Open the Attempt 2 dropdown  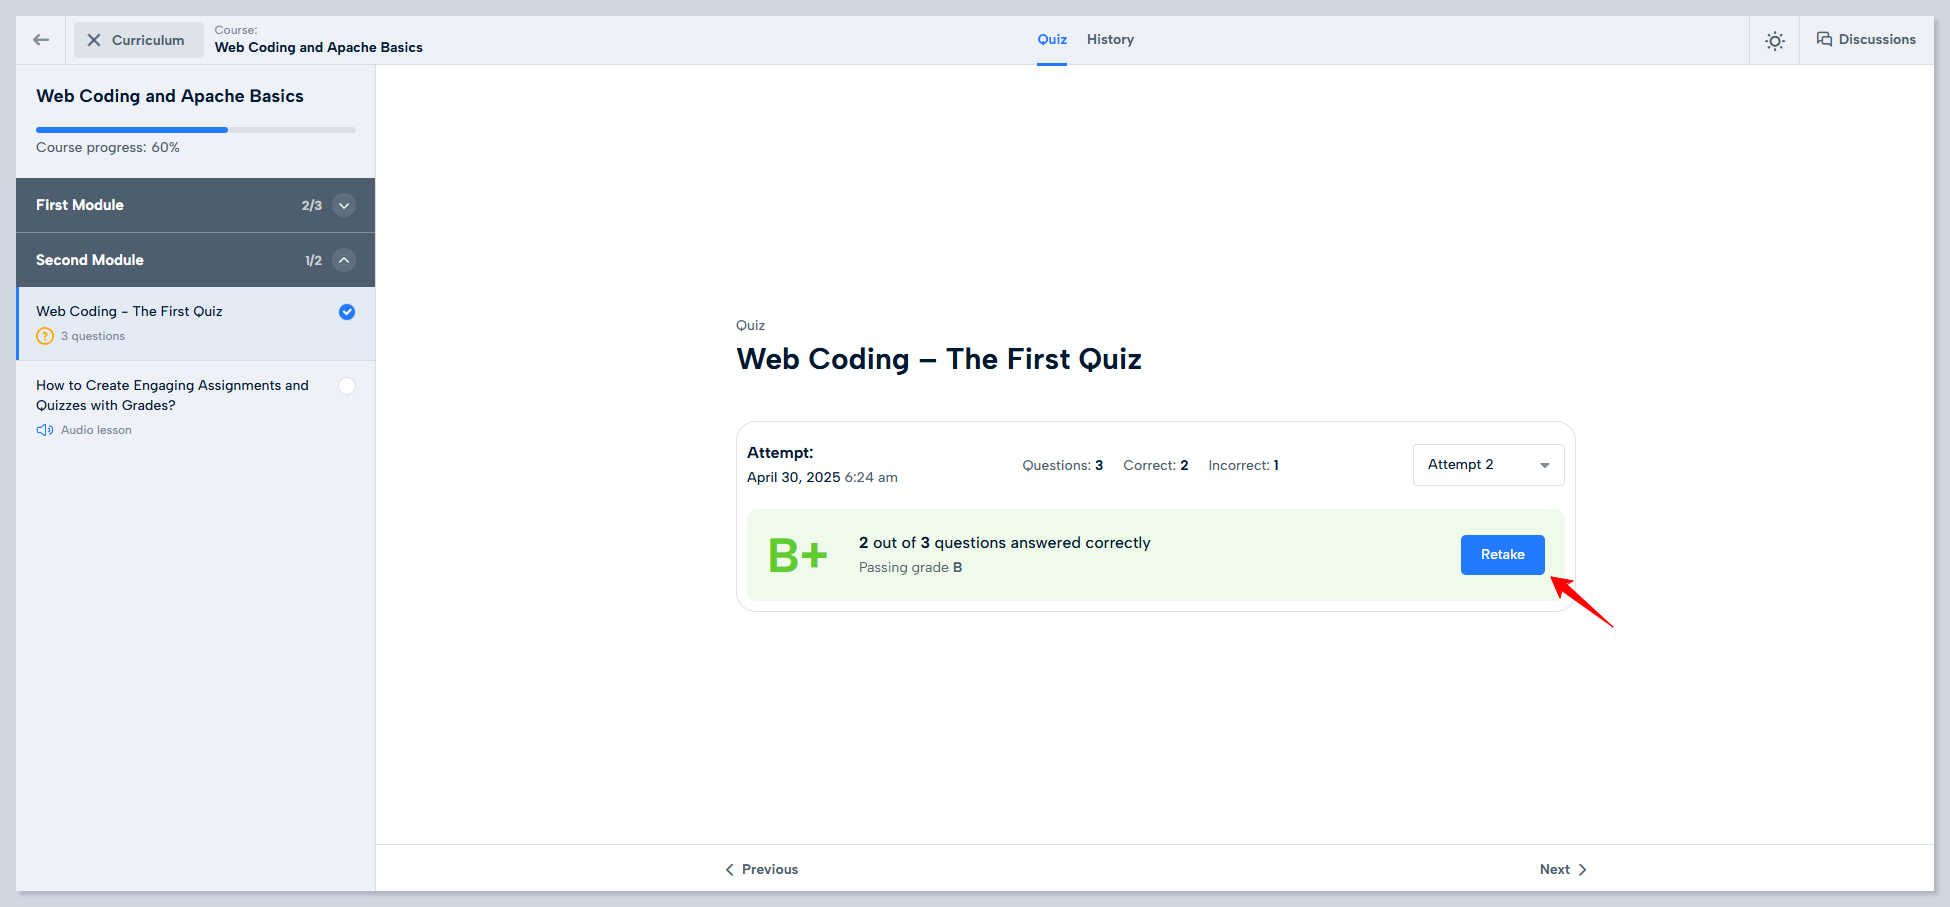[1488, 465]
